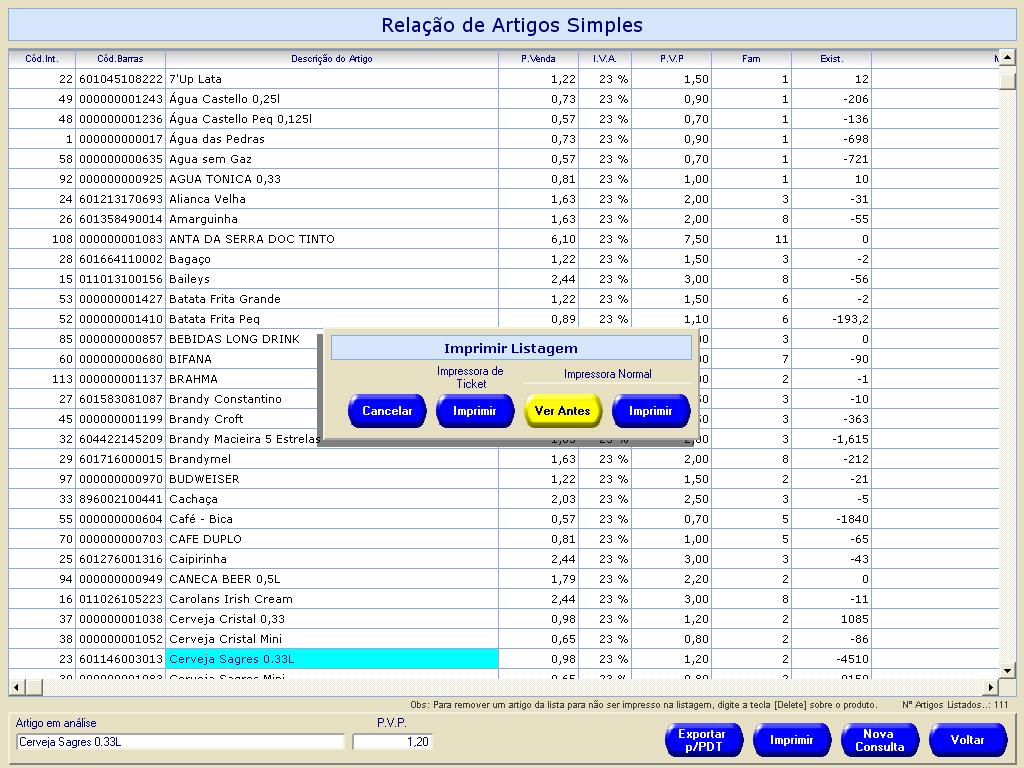This screenshot has height=768, width=1024.
Task: Click the P.Venda column header
Action: click(x=538, y=59)
